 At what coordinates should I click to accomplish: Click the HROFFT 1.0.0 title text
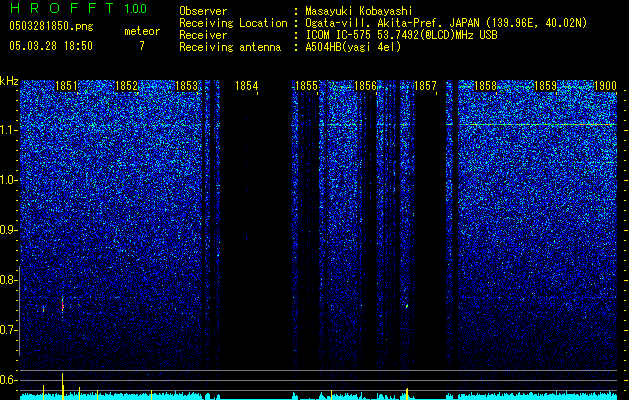78,8
